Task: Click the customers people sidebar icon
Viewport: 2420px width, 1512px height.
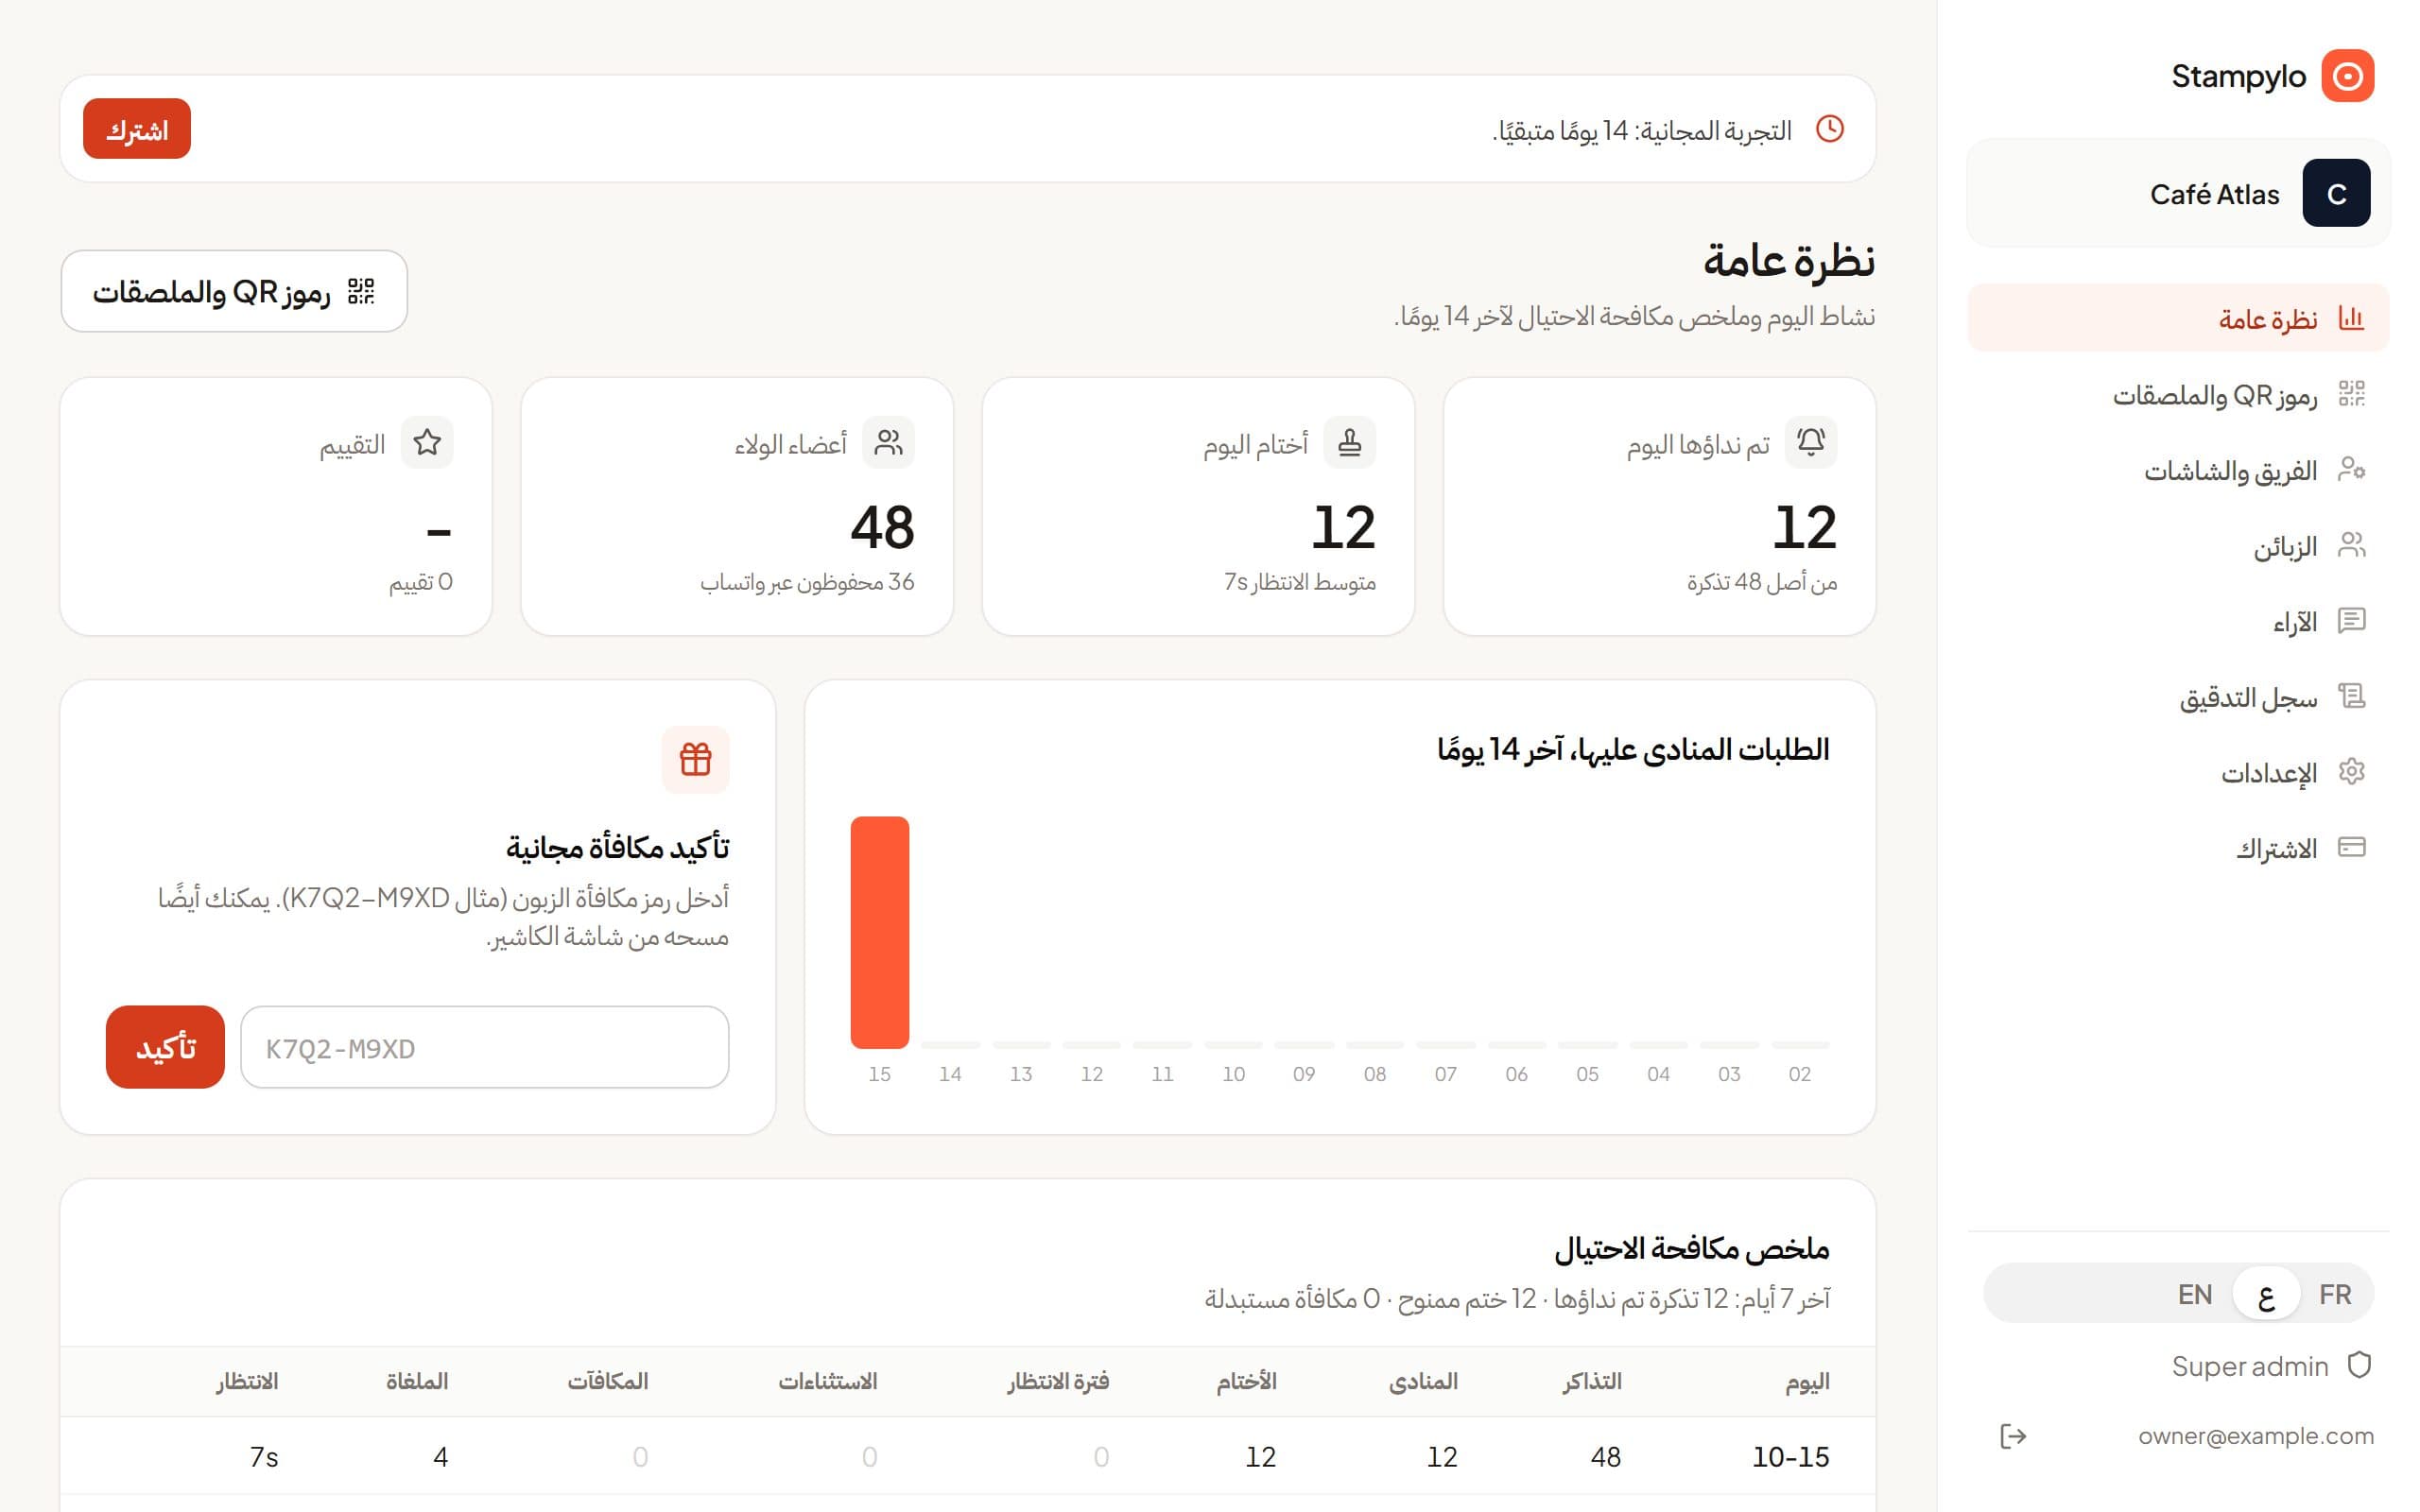Action: point(2351,545)
